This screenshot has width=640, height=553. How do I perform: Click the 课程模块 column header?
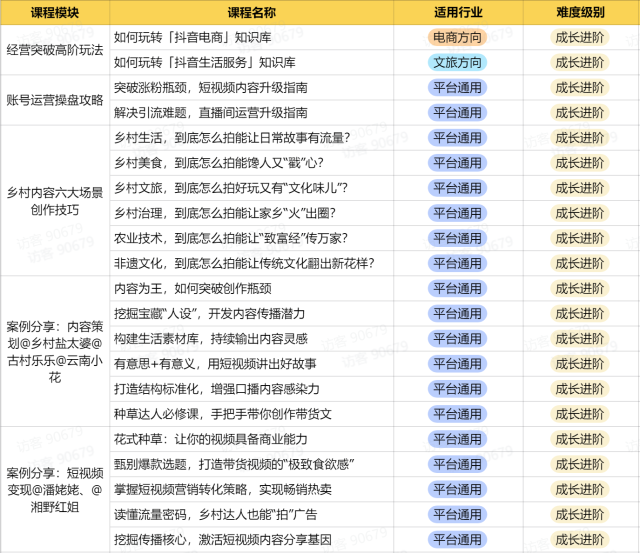click(x=55, y=13)
